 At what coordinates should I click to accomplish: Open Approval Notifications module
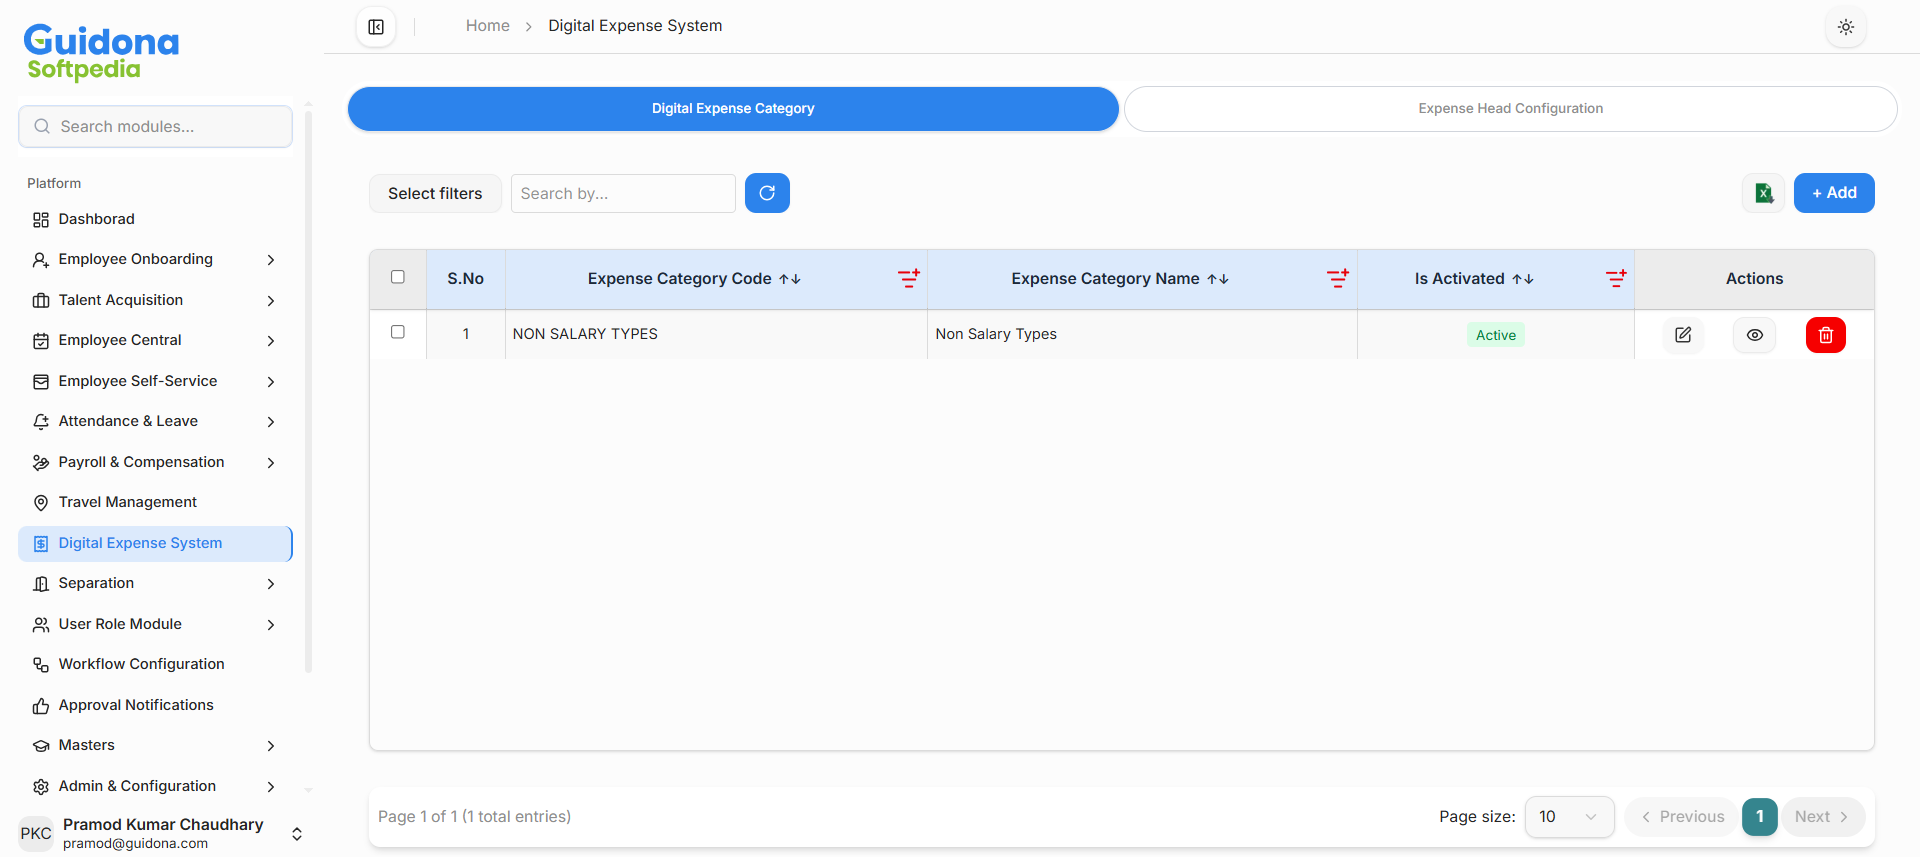click(155, 706)
